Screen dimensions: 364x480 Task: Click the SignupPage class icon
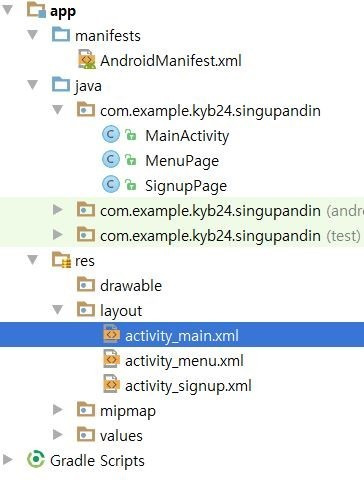pos(111,185)
